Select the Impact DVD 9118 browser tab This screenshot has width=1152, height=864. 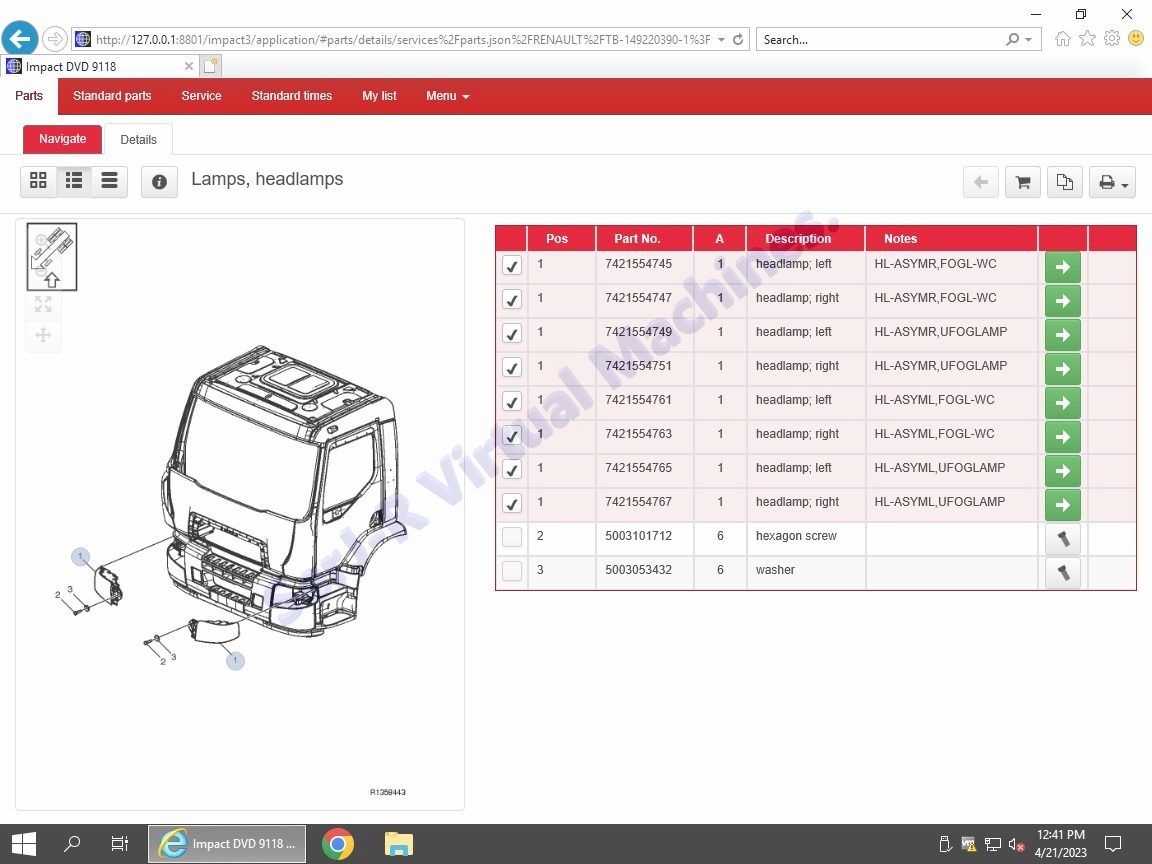(101, 66)
